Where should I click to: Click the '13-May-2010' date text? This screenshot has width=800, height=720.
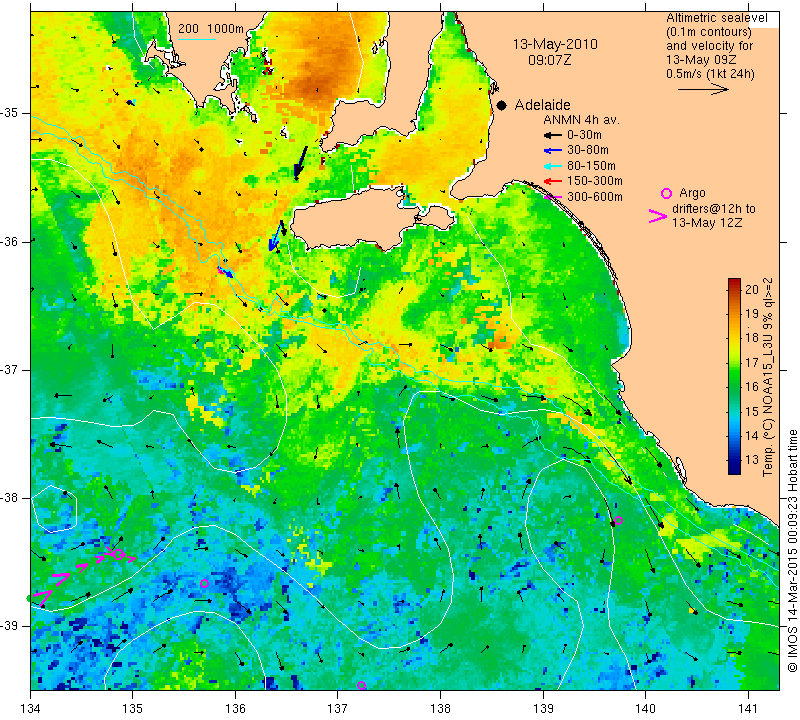pos(555,44)
